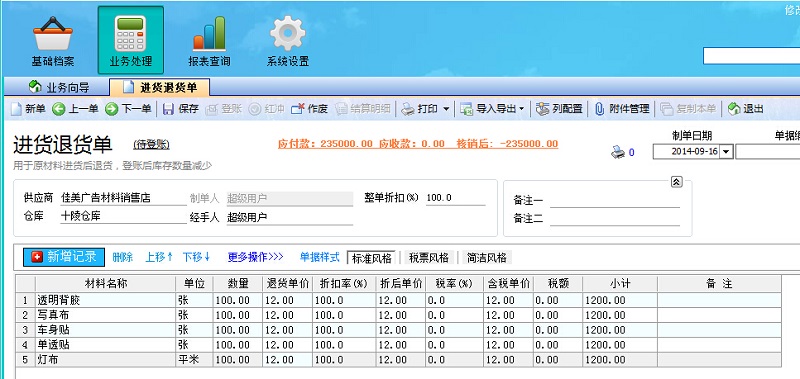Click the 平米 unit cell

pyautogui.click(x=194, y=360)
